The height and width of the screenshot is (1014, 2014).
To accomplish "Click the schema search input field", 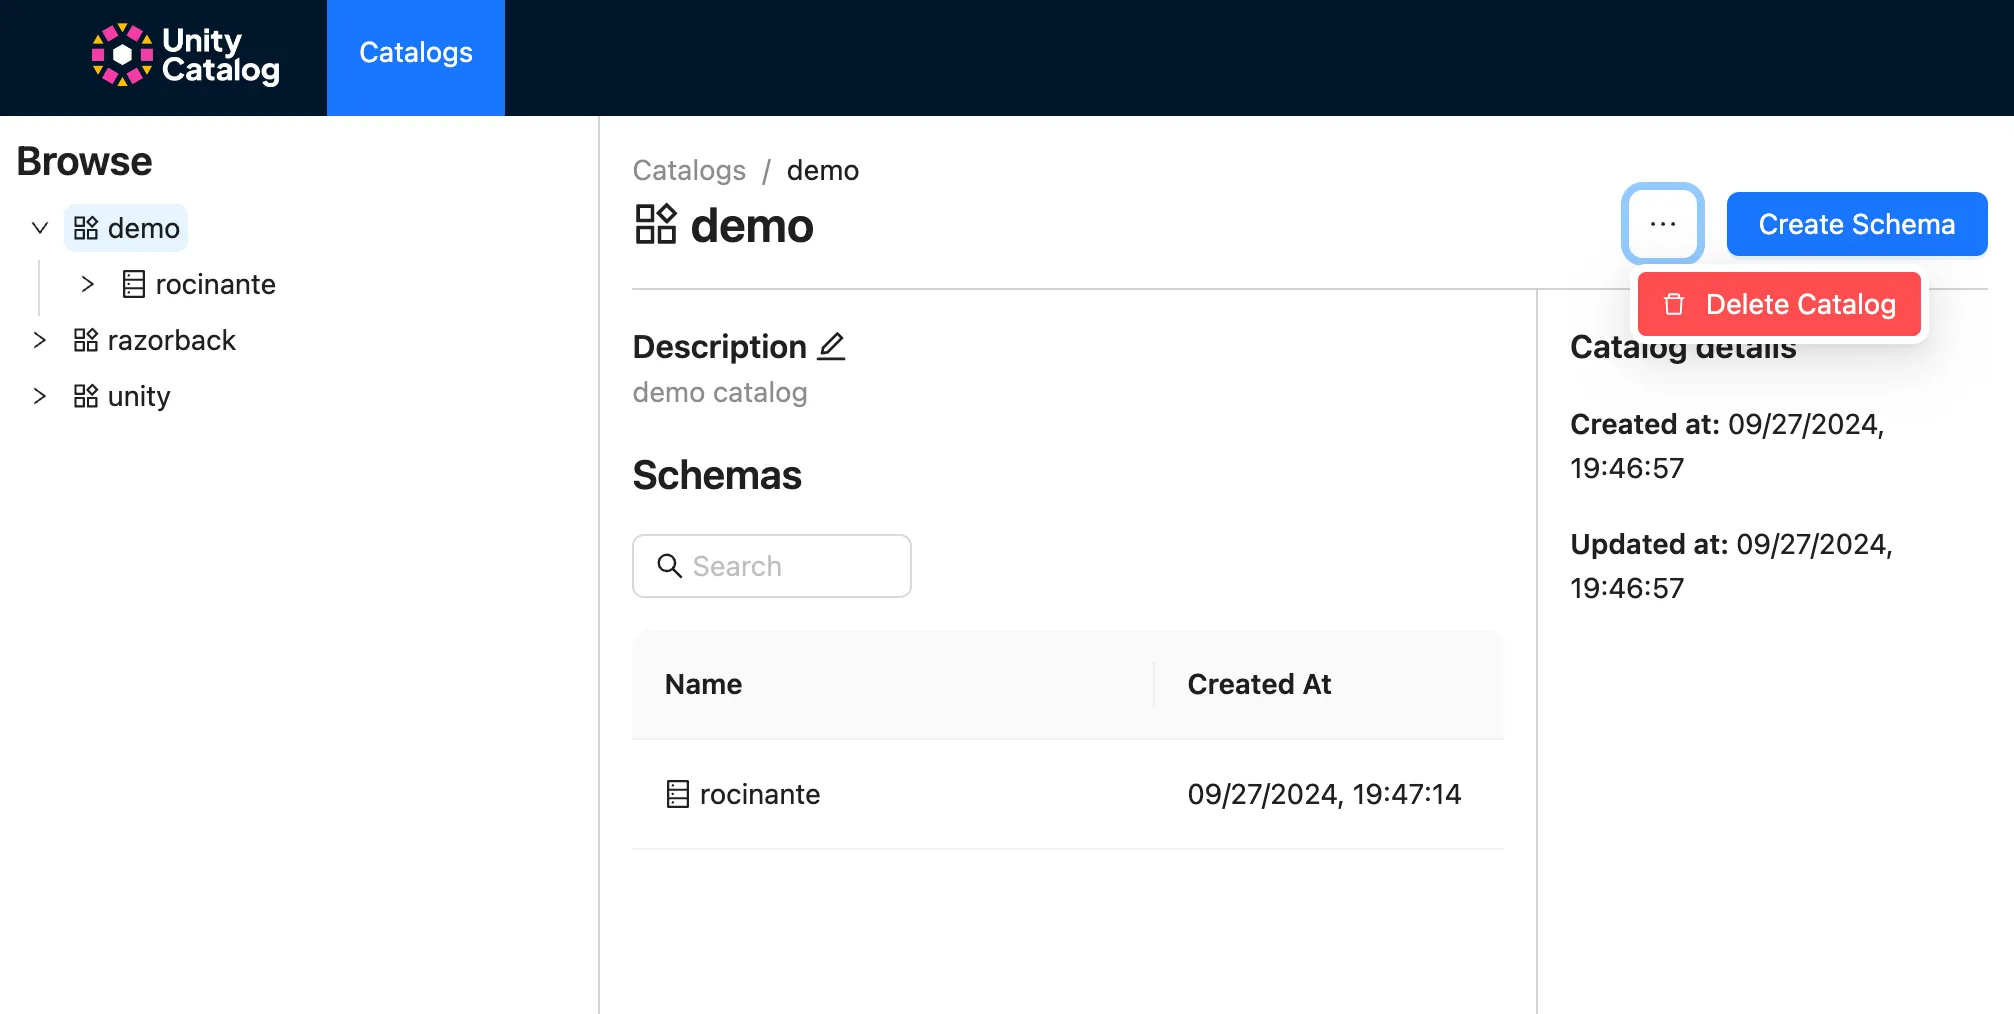I will 790,565.
